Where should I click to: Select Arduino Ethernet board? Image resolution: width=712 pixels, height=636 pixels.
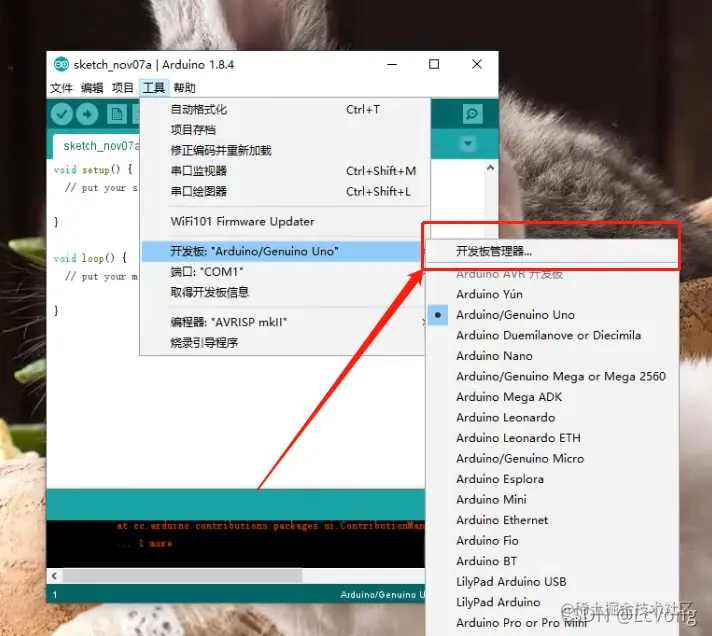[552, 520]
